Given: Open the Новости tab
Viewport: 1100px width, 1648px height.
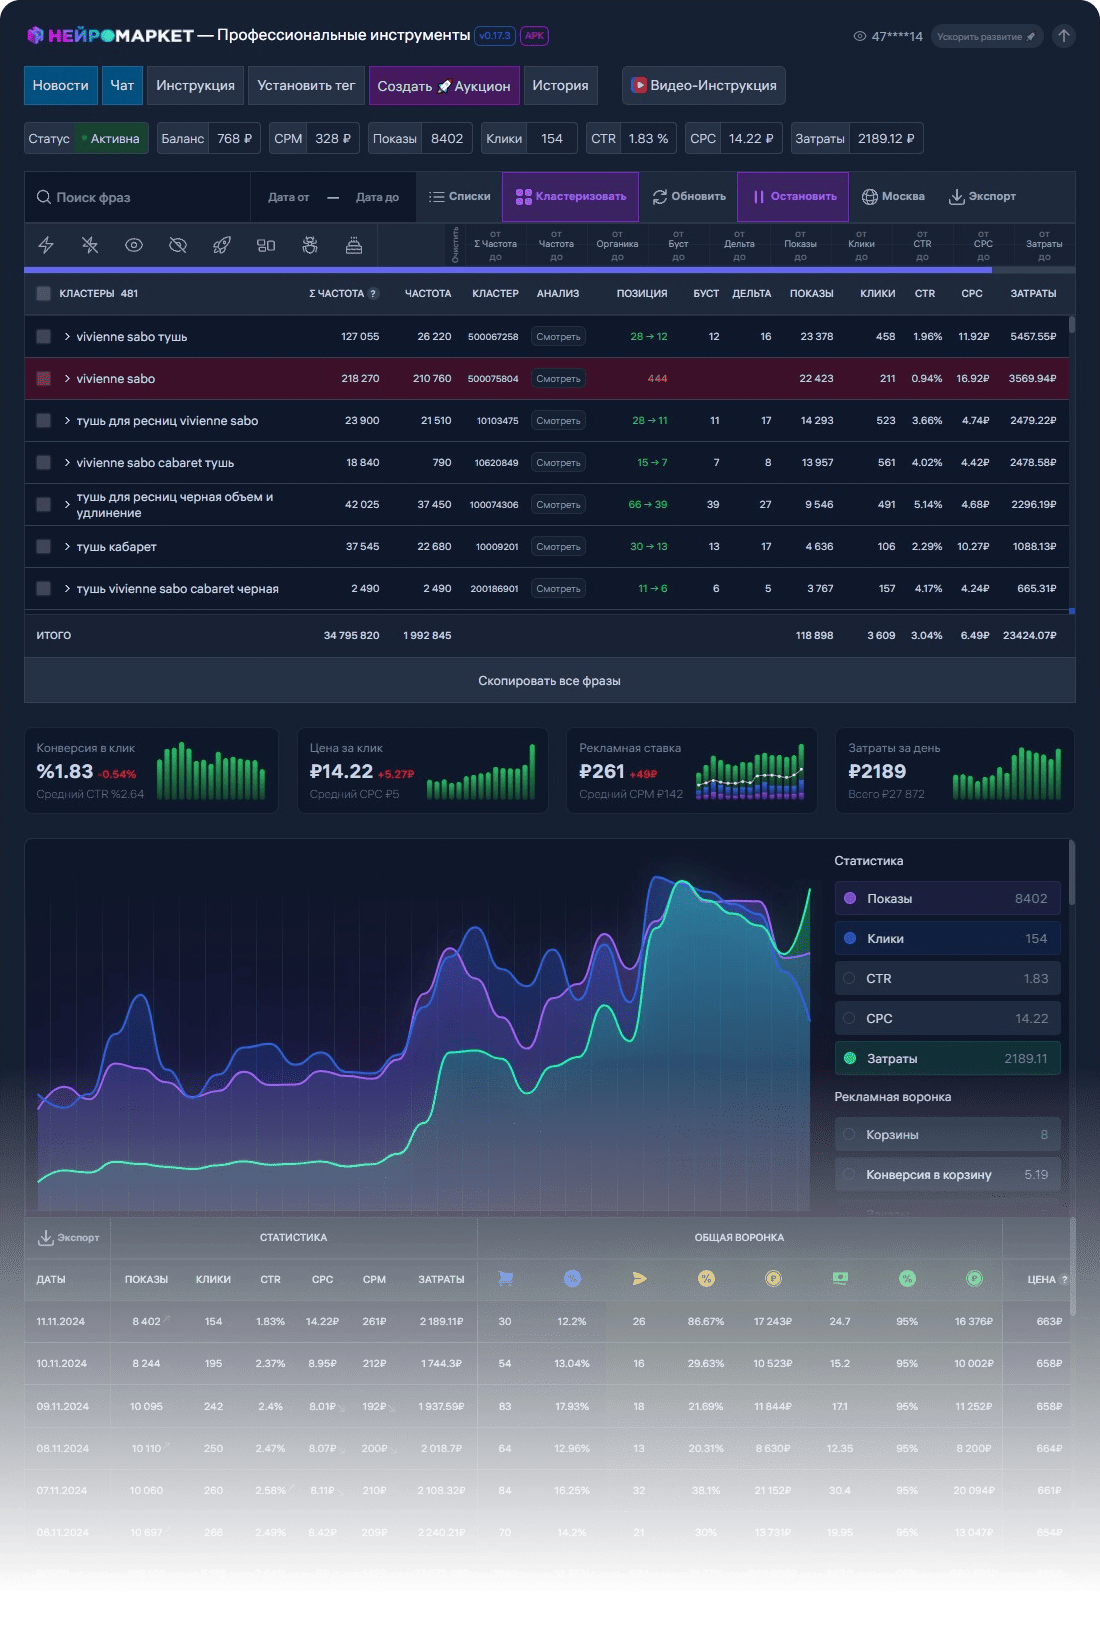Looking at the screenshot, I should pos(61,86).
